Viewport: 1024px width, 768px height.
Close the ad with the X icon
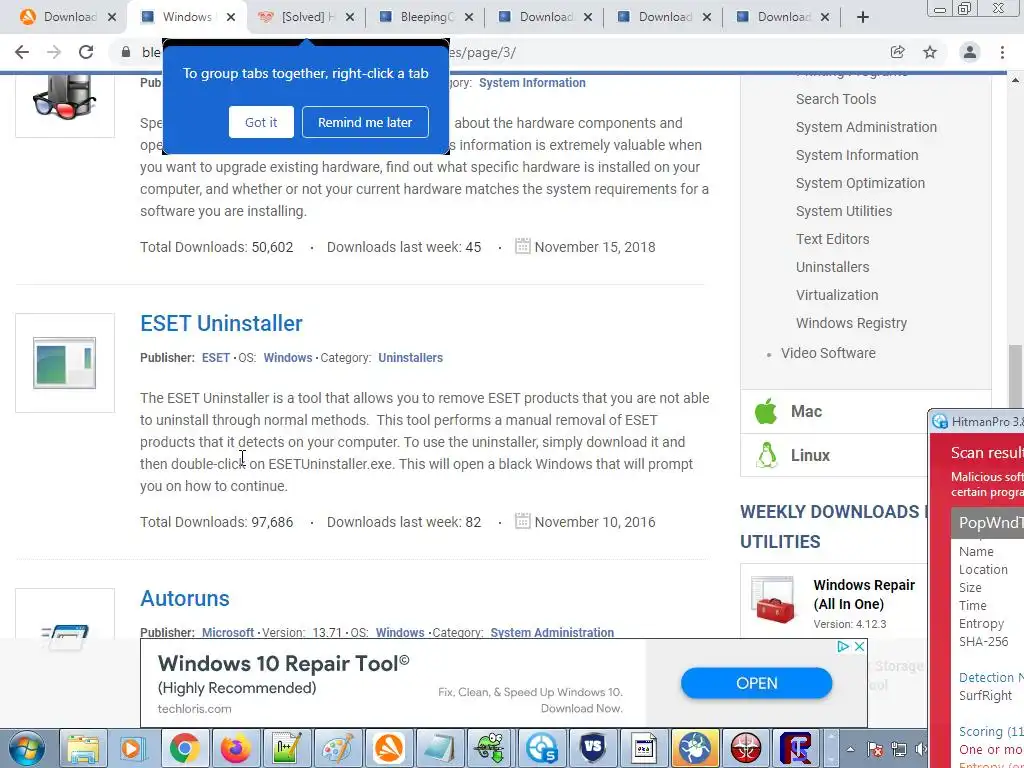(x=859, y=647)
